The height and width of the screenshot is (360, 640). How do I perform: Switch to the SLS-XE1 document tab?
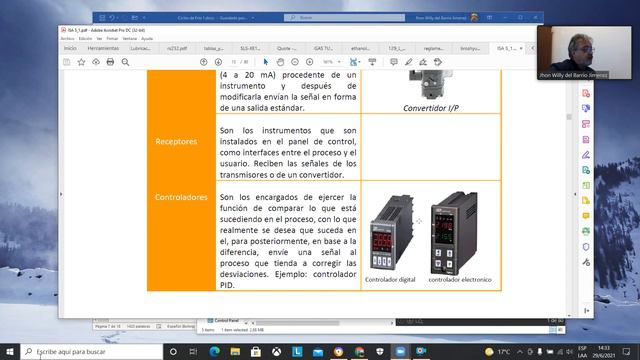click(250, 48)
